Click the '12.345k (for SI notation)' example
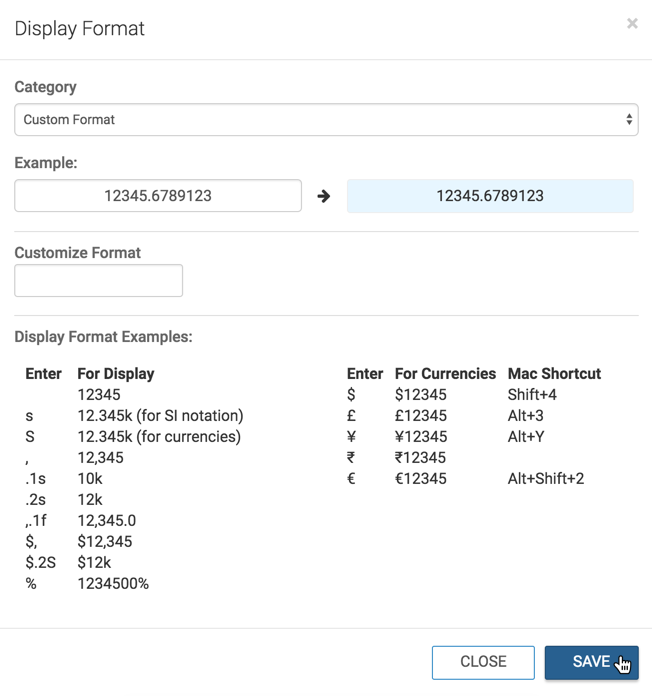This screenshot has height=696, width=652. (160, 416)
